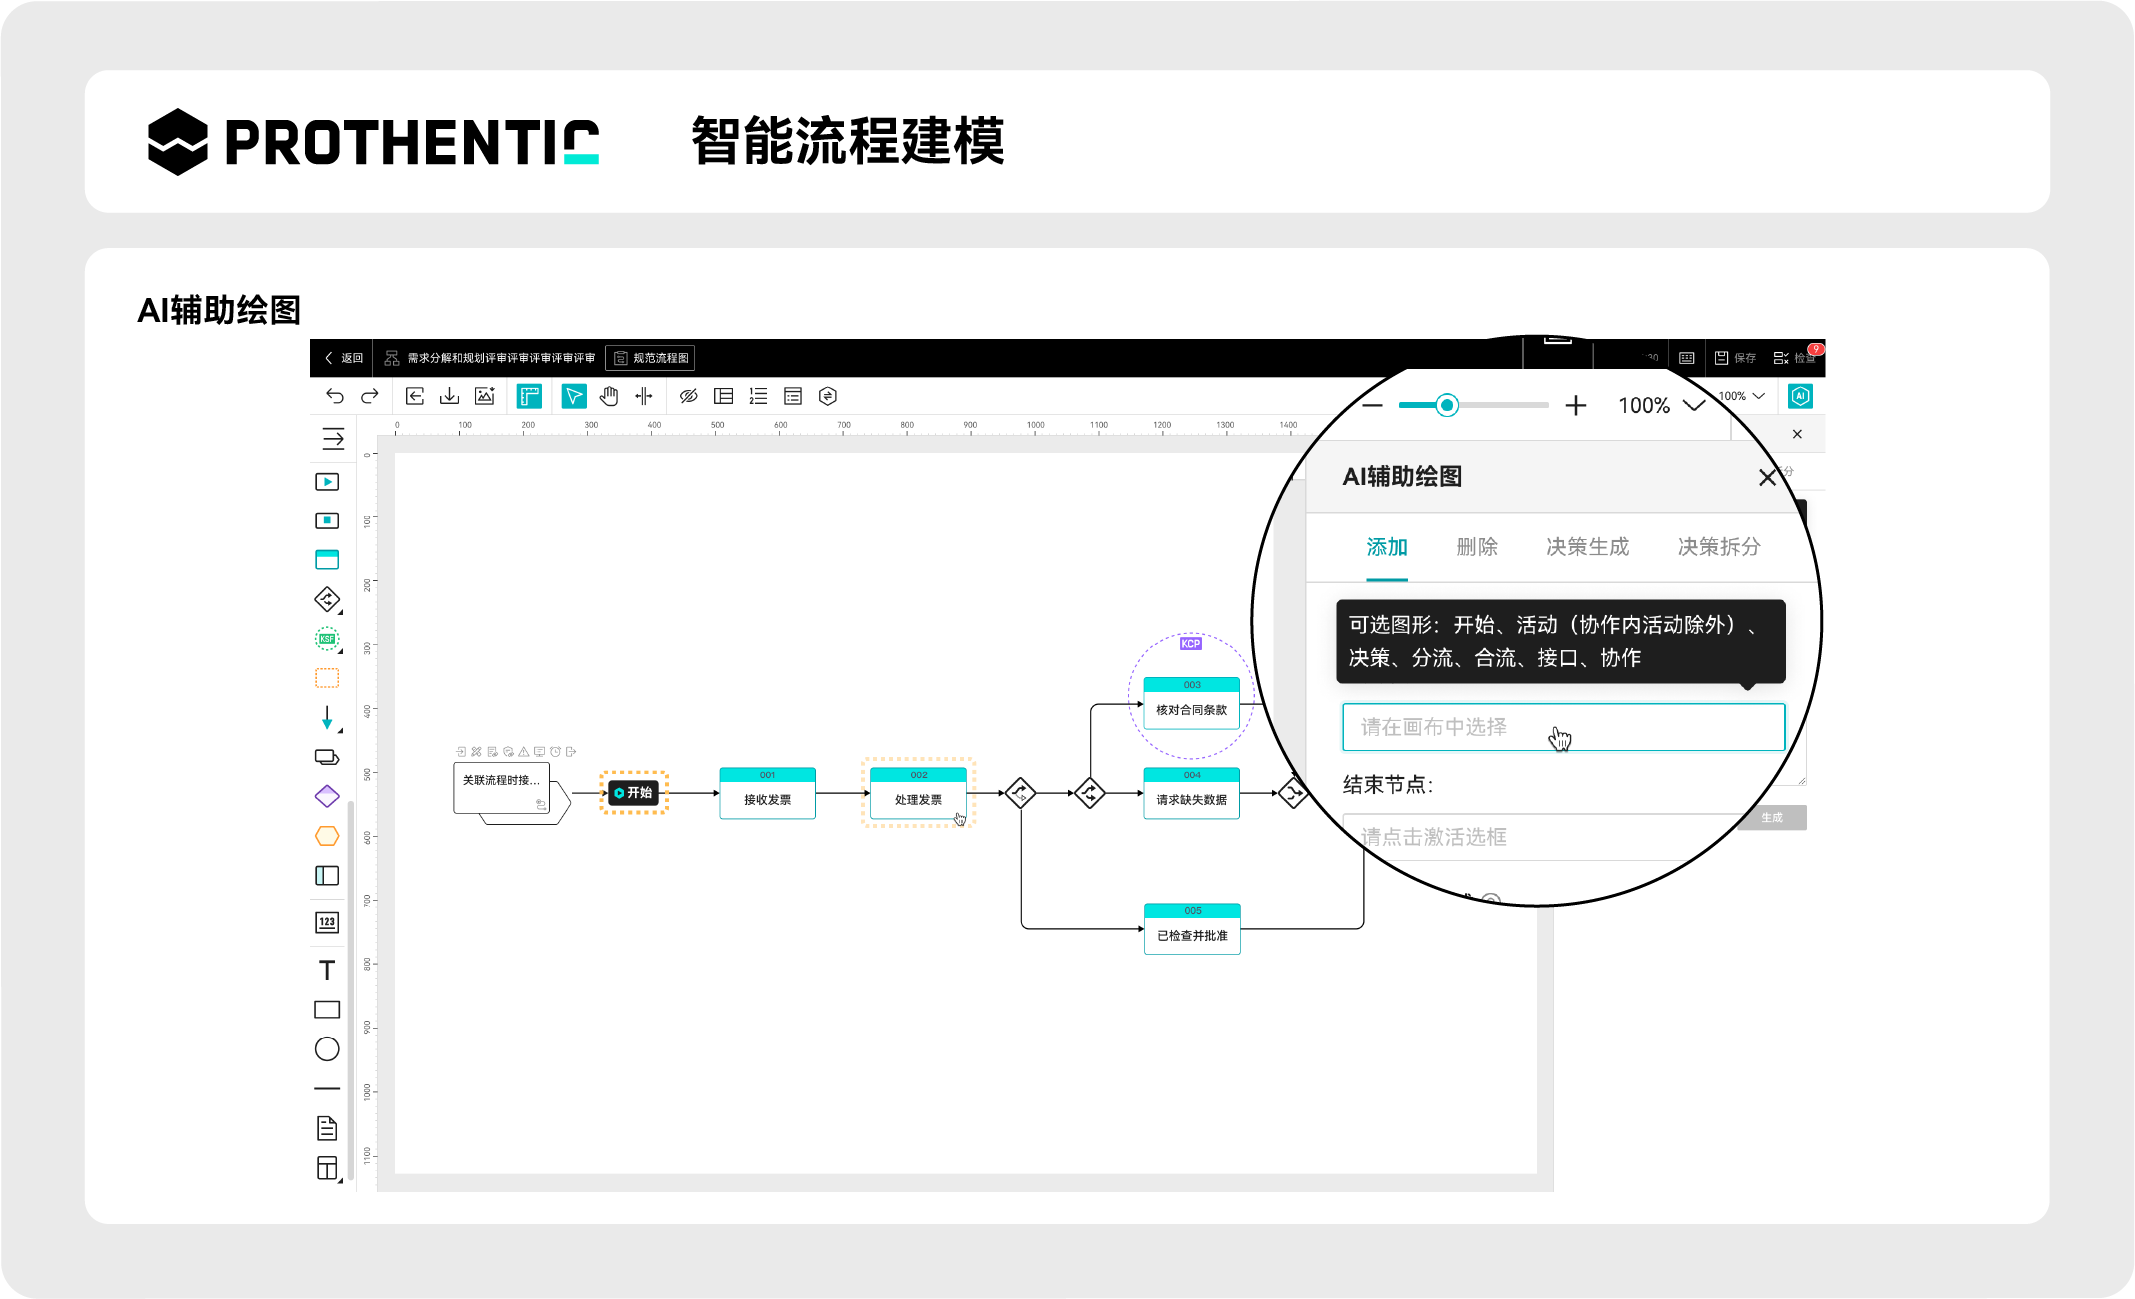
Task: Select the orange hexagon shape tool
Action: click(327, 836)
